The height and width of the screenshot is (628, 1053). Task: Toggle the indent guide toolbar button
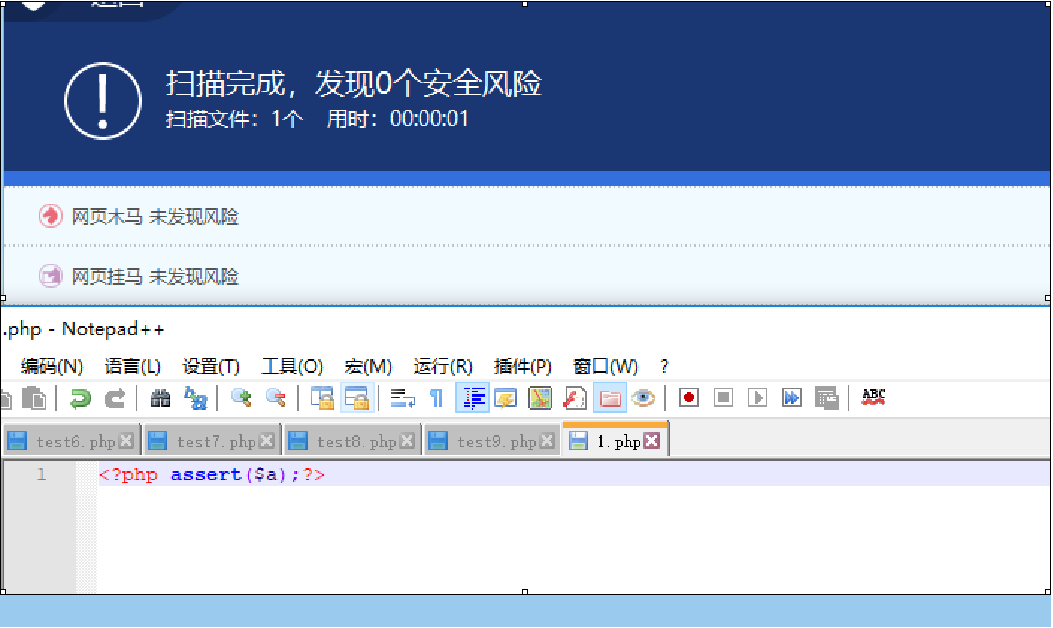click(471, 398)
